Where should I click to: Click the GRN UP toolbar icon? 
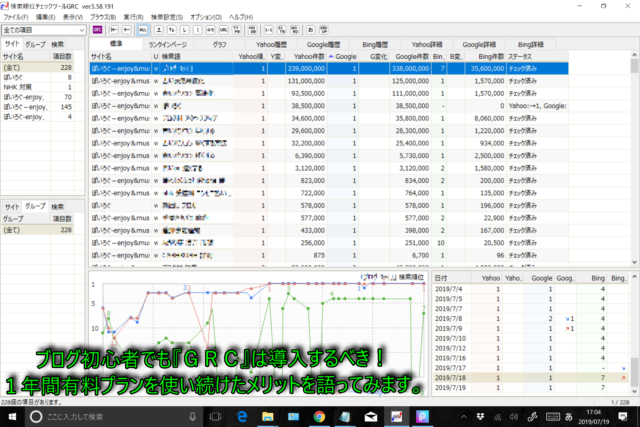click(x=324, y=30)
